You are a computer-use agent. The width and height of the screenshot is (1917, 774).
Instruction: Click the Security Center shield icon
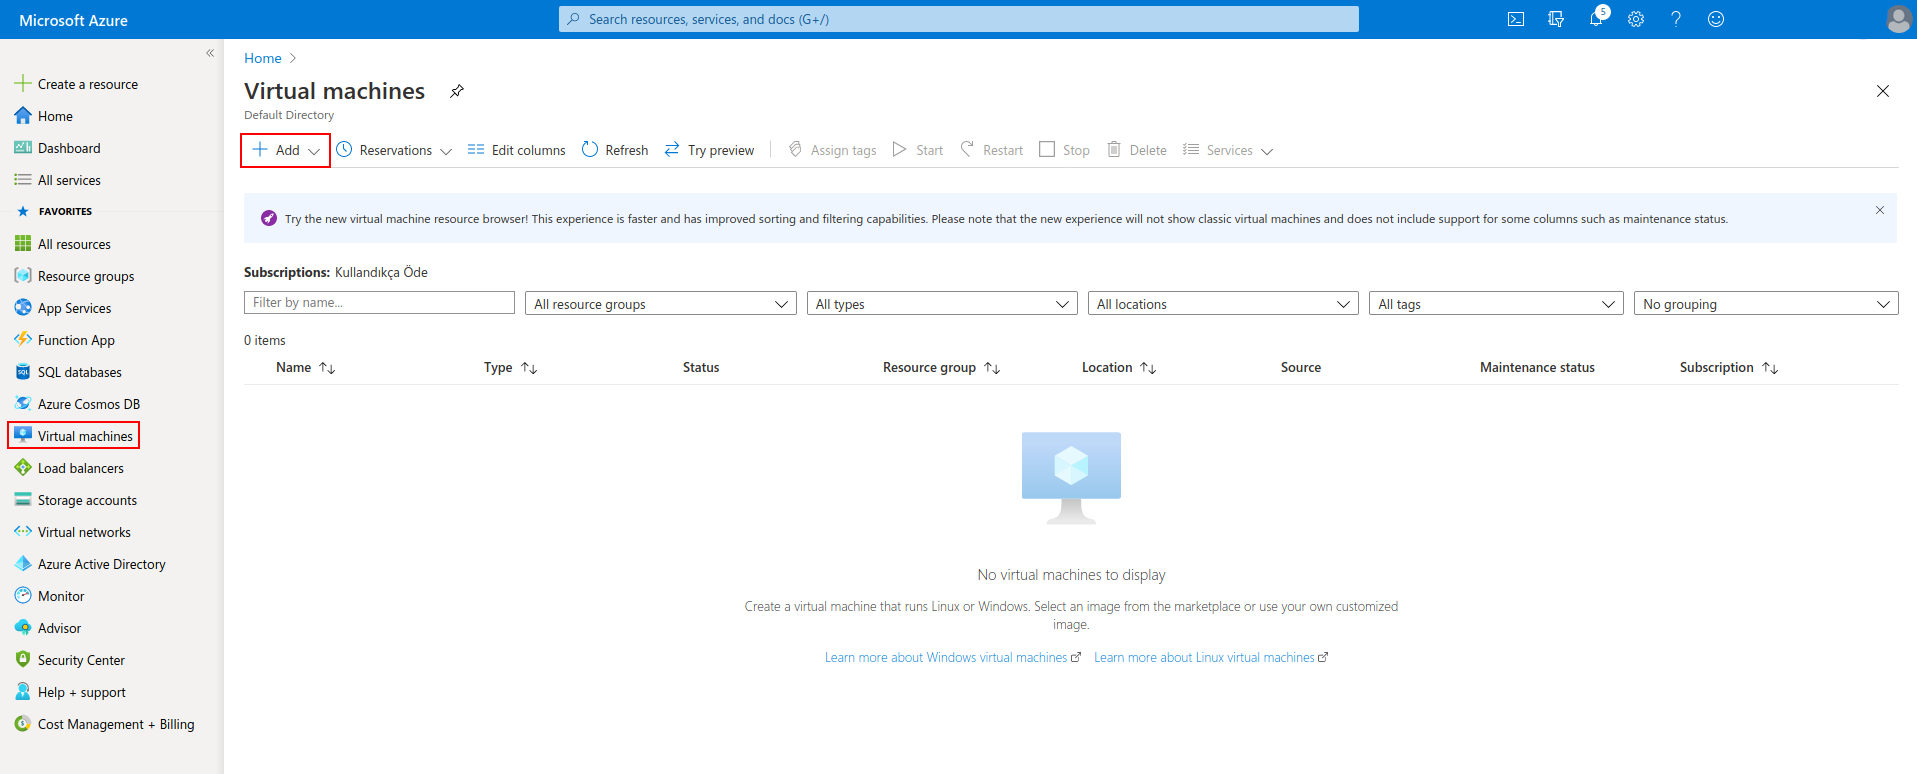[23, 660]
